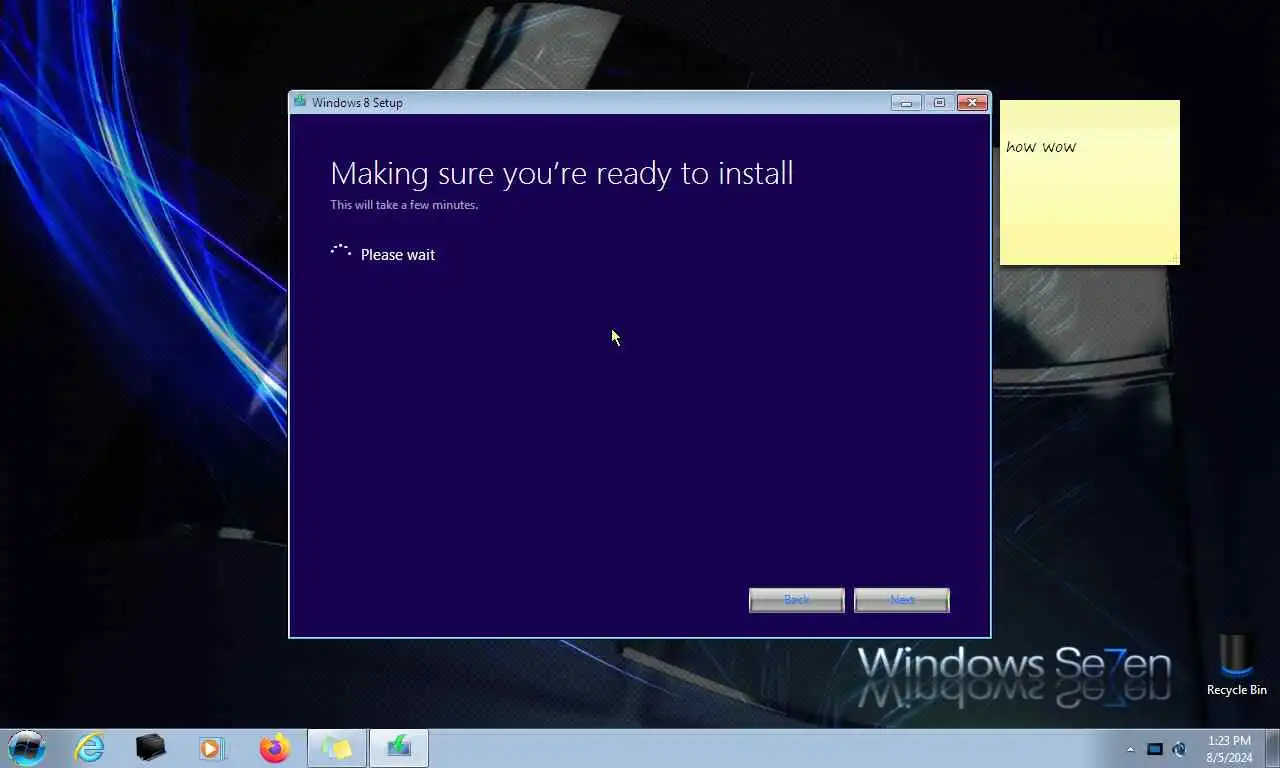
Task: Launch Firefox from the taskbar
Action: [274, 748]
